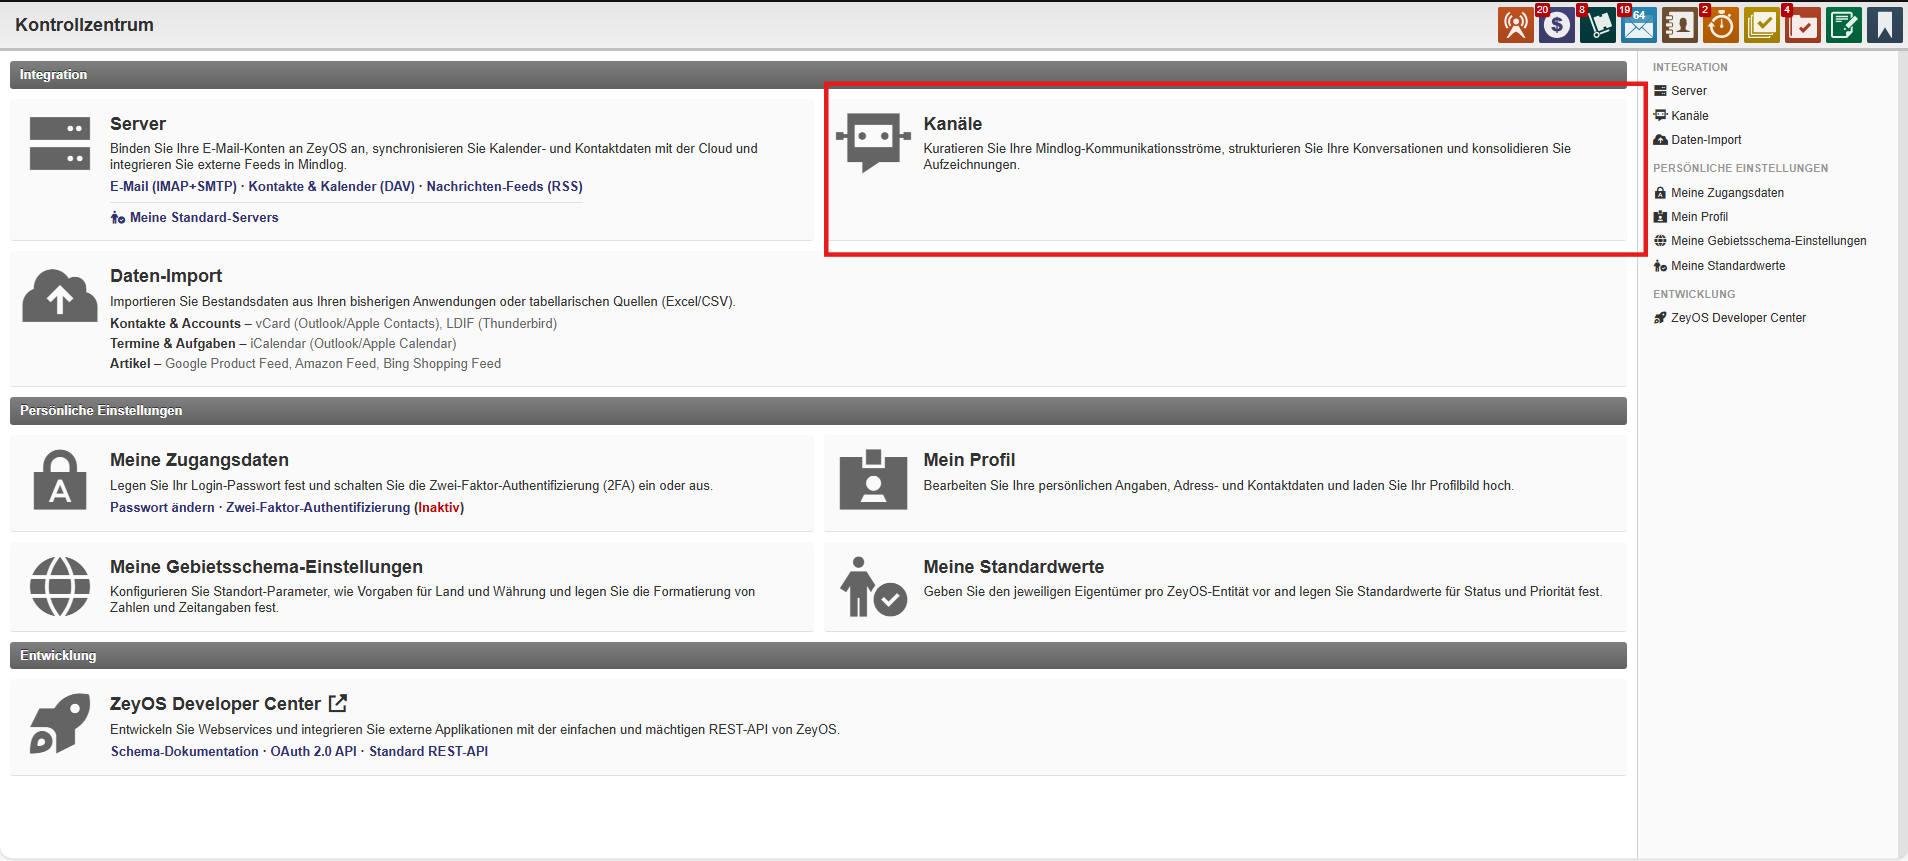This screenshot has width=1908, height=861.
Task: Click the Nachrichten-Feeds (RSS) link
Action: [504, 187]
